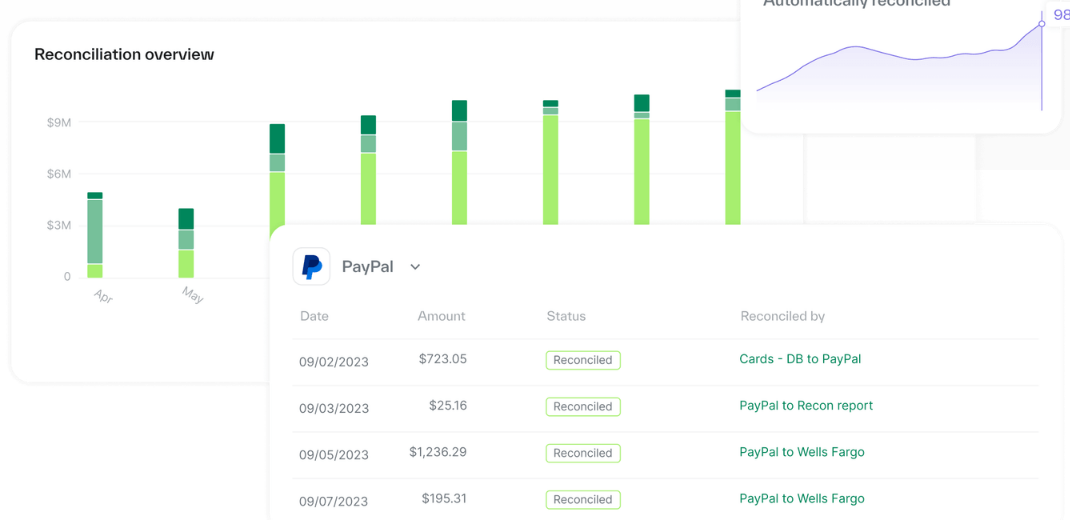Click Reconciled badge for 09/05/2023 row

(583, 453)
